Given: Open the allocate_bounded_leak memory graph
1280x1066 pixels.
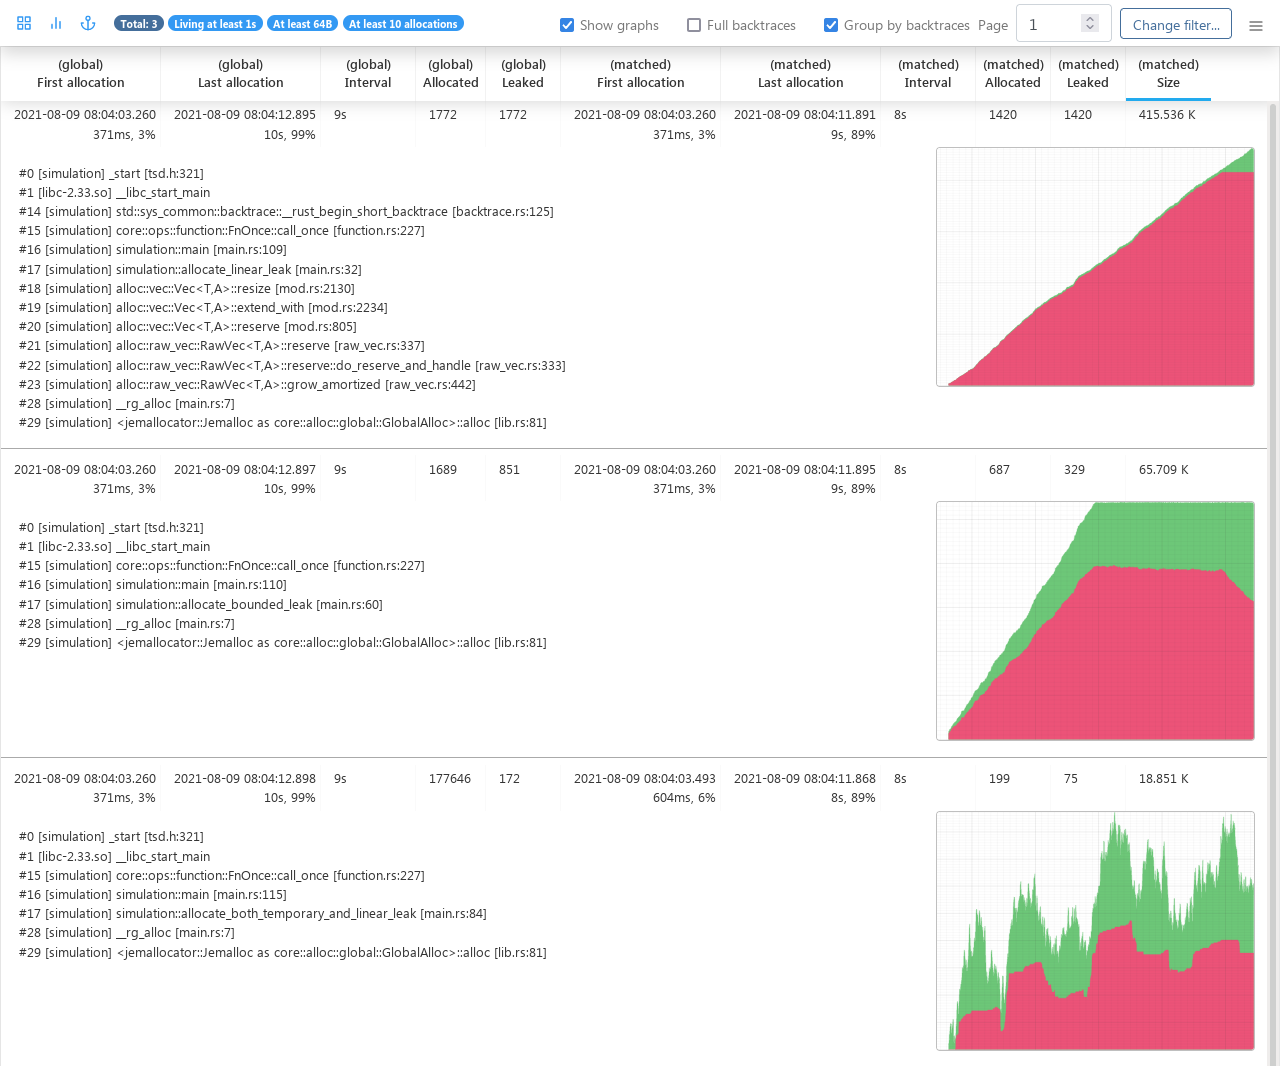Looking at the screenshot, I should pyautogui.click(x=1095, y=621).
